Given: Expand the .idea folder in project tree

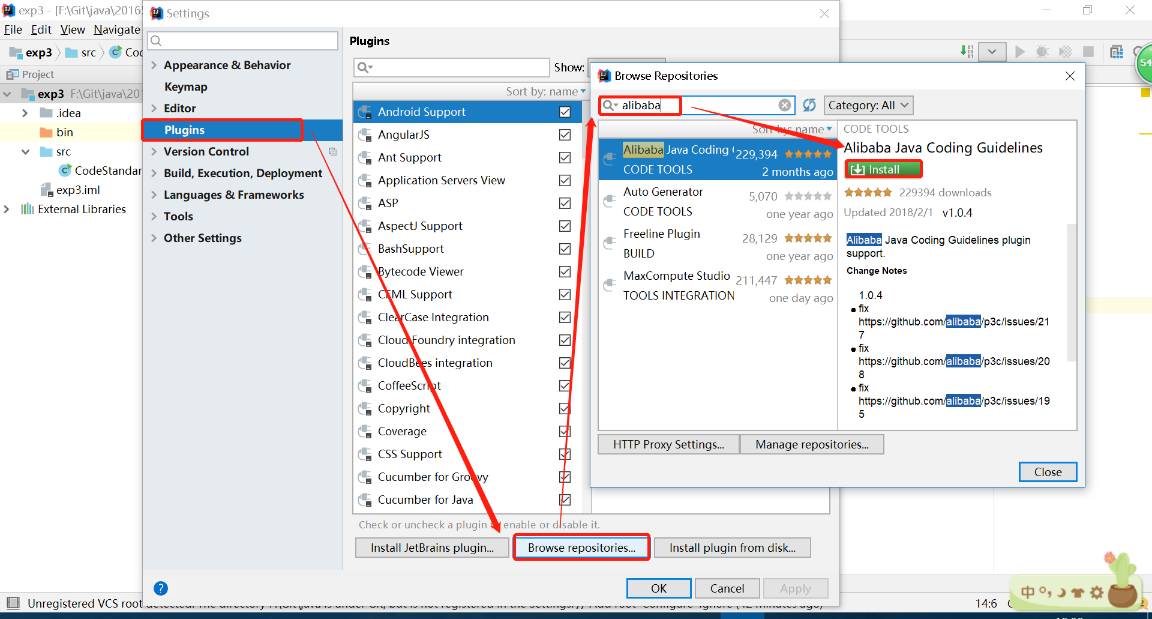Looking at the screenshot, I should 25,113.
